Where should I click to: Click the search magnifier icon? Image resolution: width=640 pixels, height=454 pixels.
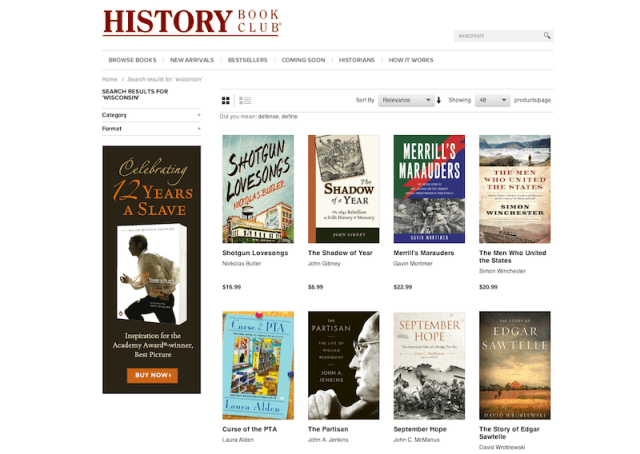(547, 36)
